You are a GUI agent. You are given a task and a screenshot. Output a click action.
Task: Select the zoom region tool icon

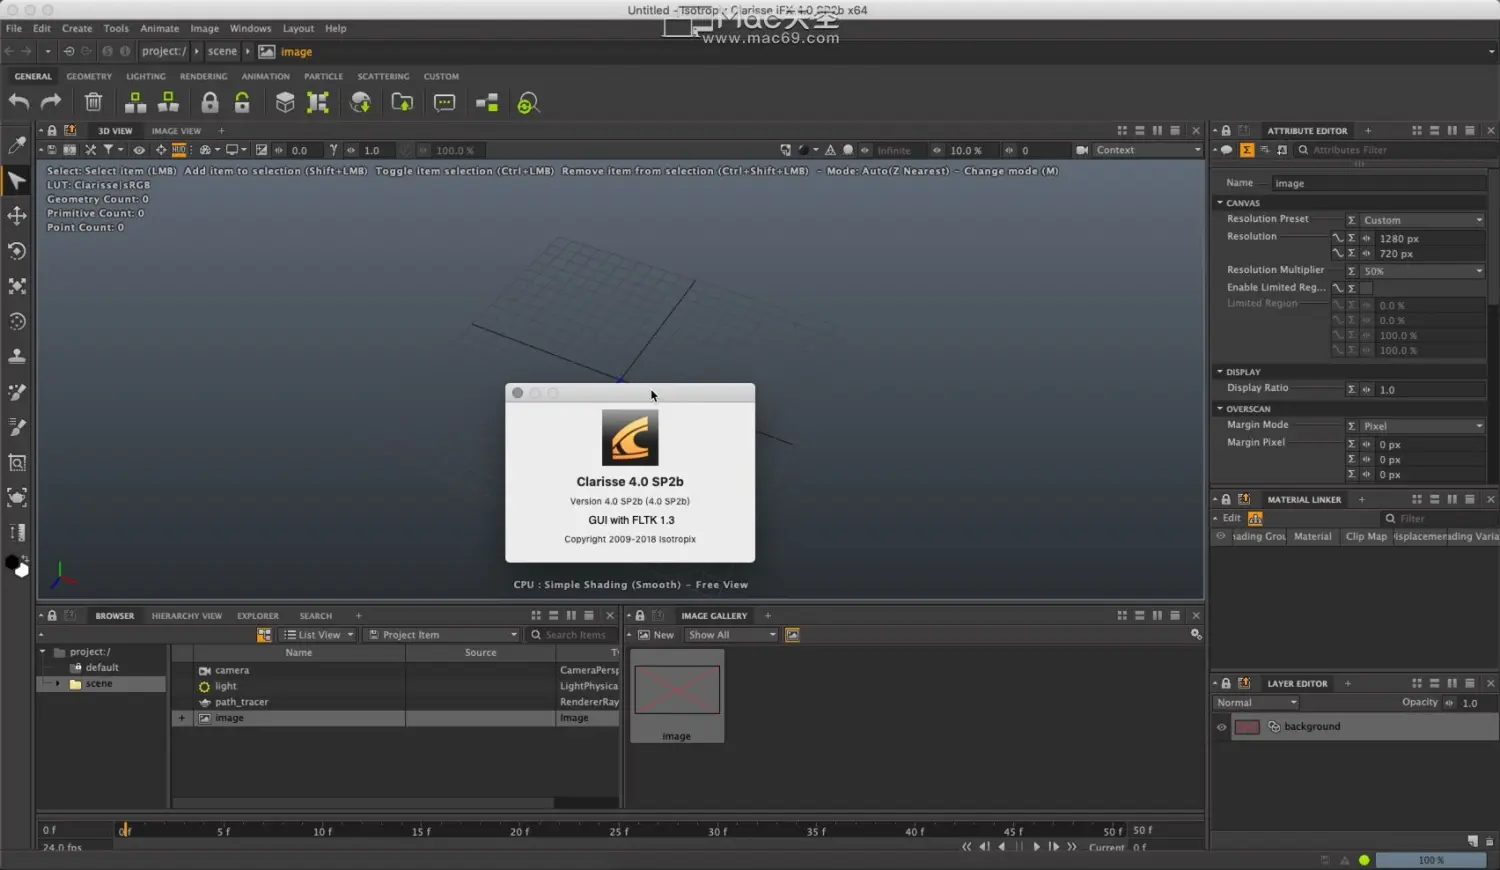[17, 462]
